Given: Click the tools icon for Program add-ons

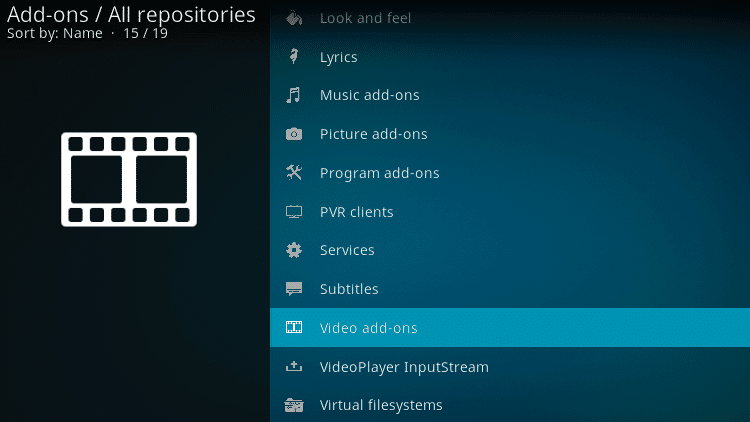Looking at the screenshot, I should click(294, 173).
